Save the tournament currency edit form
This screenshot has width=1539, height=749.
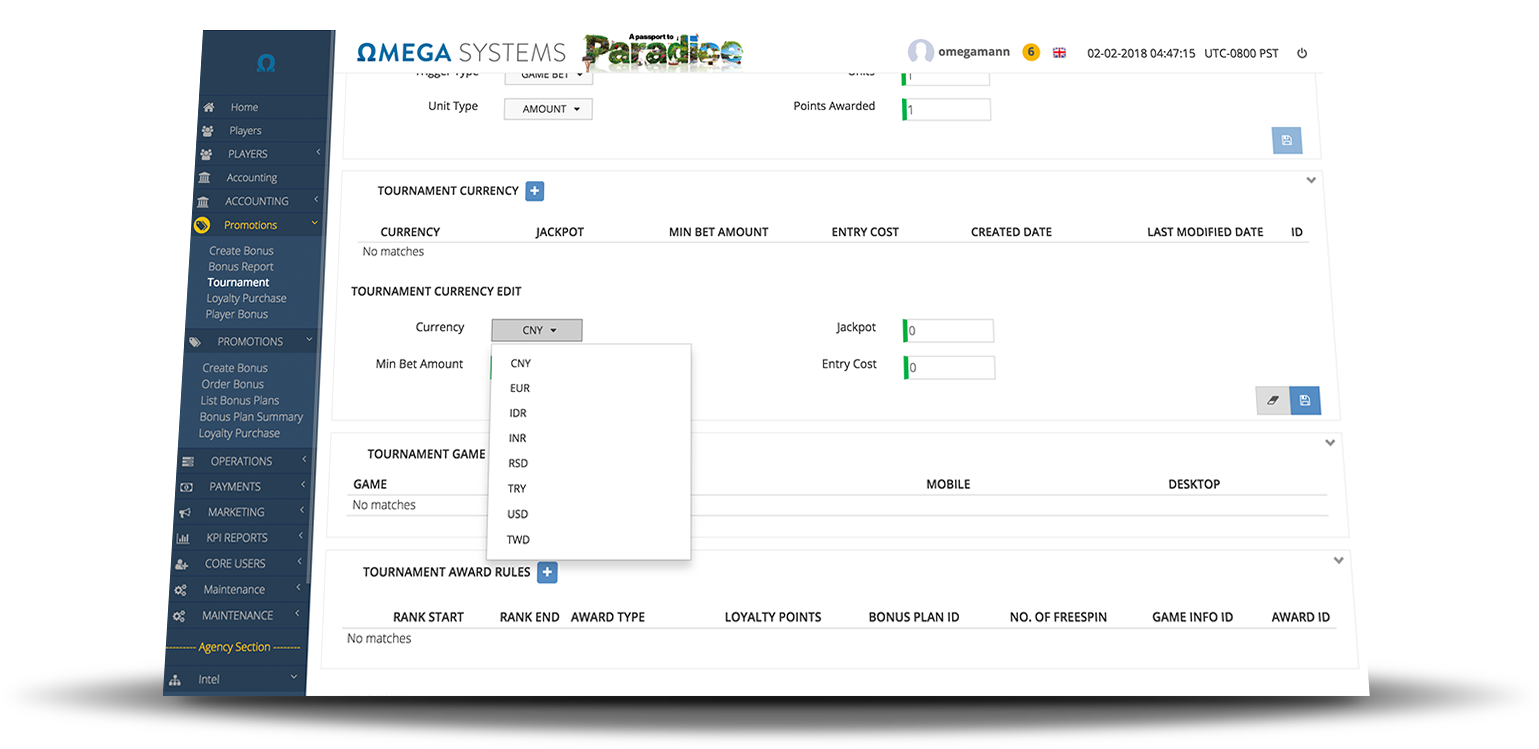tap(1305, 400)
